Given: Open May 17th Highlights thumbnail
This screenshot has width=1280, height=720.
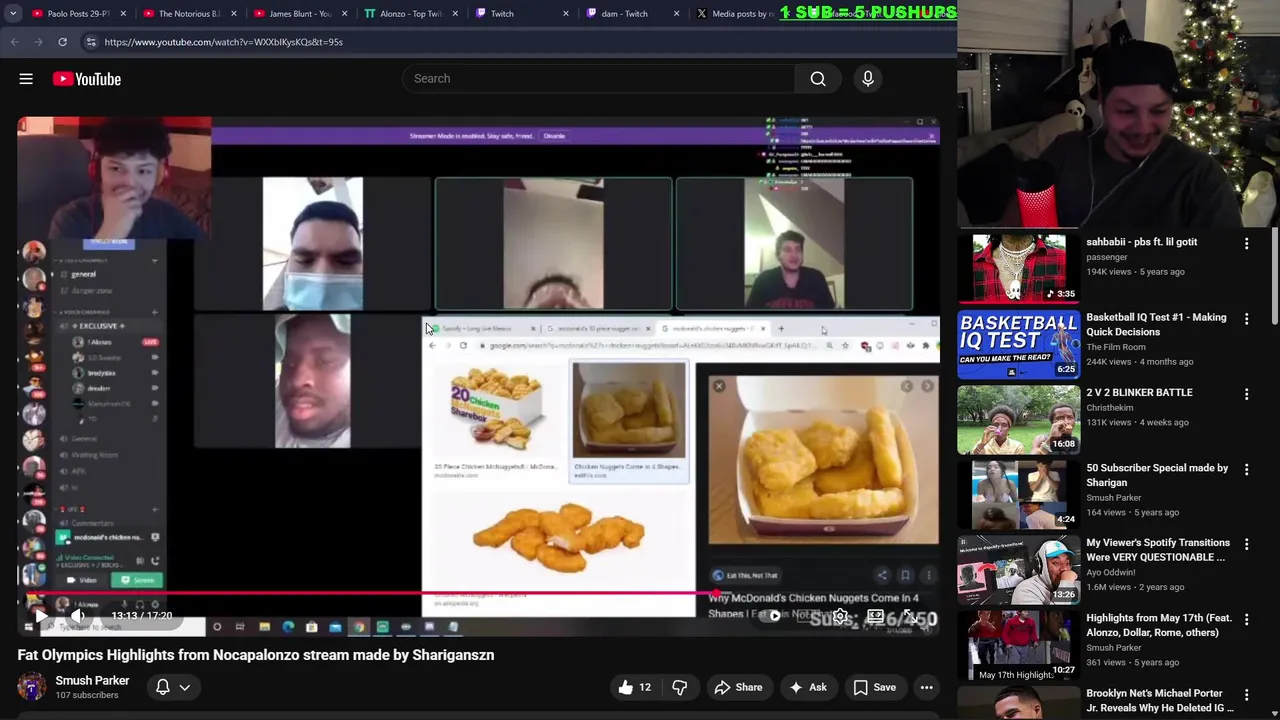Looking at the screenshot, I should [x=1019, y=645].
